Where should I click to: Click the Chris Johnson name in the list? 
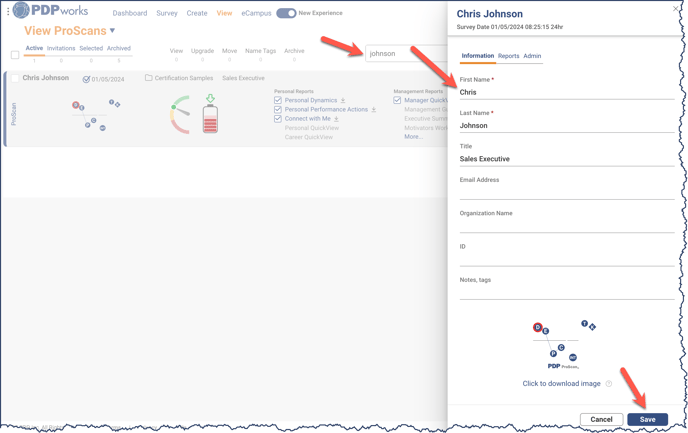46,78
